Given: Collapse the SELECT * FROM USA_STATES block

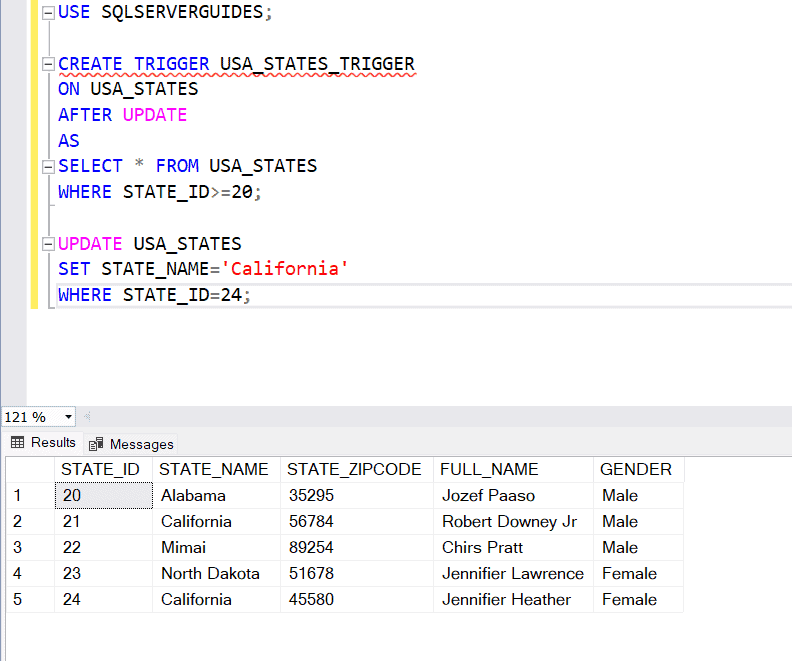Looking at the screenshot, I should 48,167.
